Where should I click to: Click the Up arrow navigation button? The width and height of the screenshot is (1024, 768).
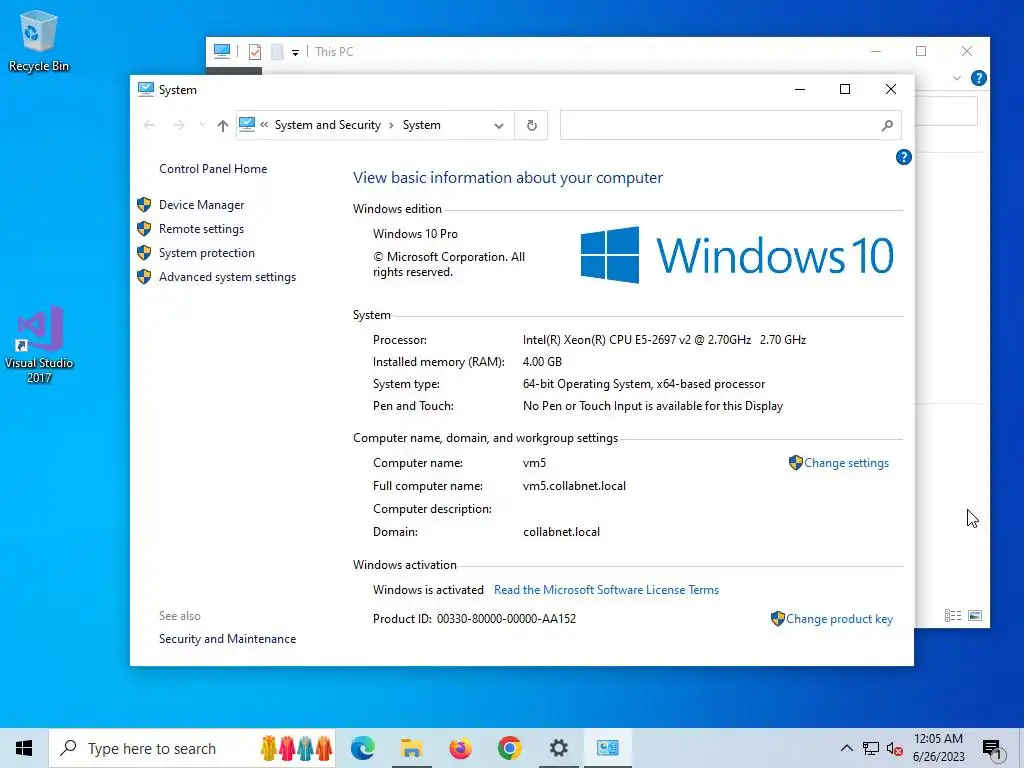pyautogui.click(x=223, y=125)
